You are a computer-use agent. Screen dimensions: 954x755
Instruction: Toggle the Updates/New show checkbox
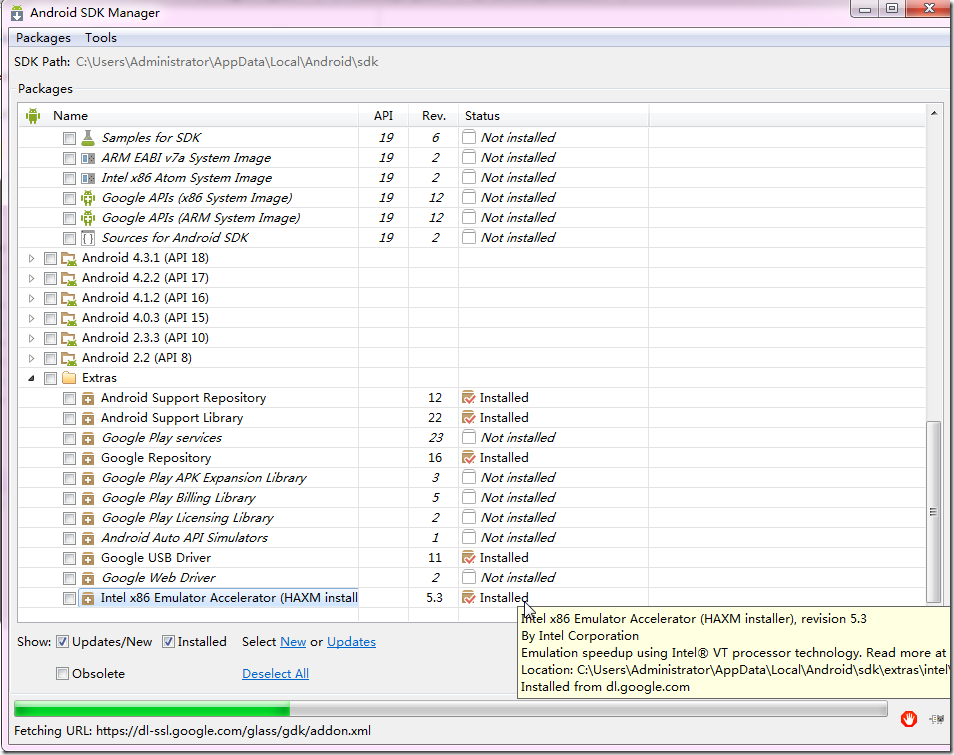[62, 641]
